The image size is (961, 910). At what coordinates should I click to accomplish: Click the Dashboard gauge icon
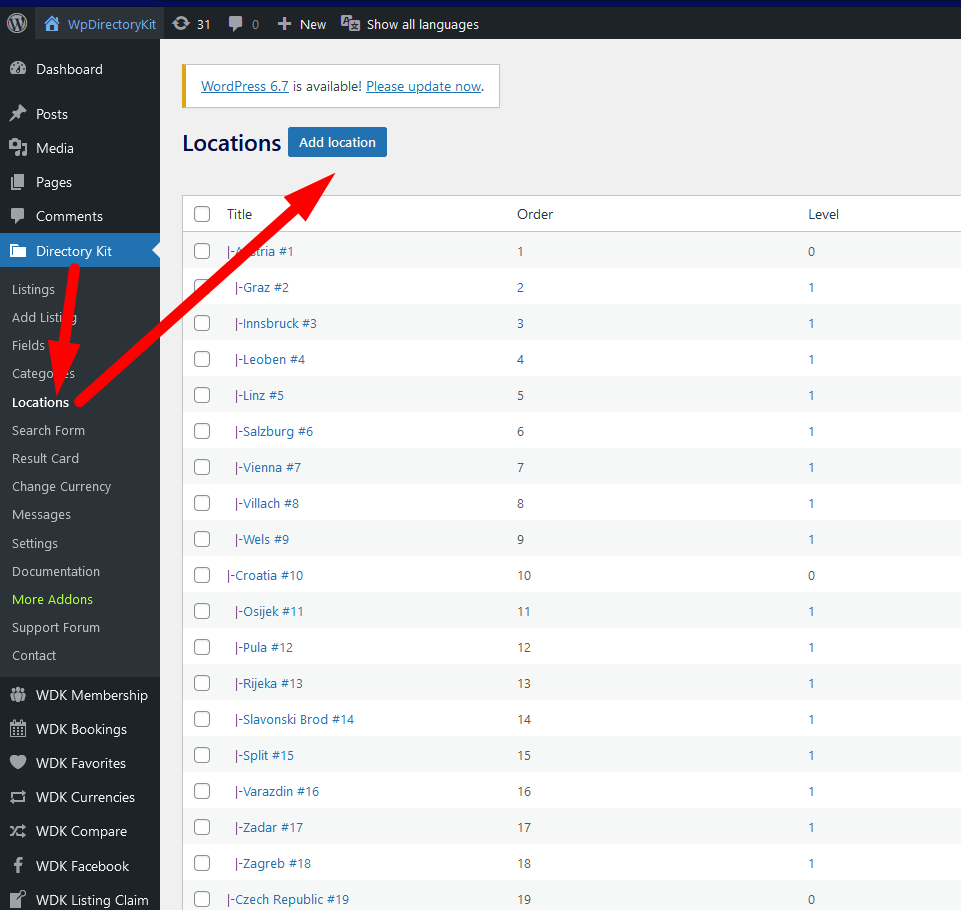coord(18,69)
